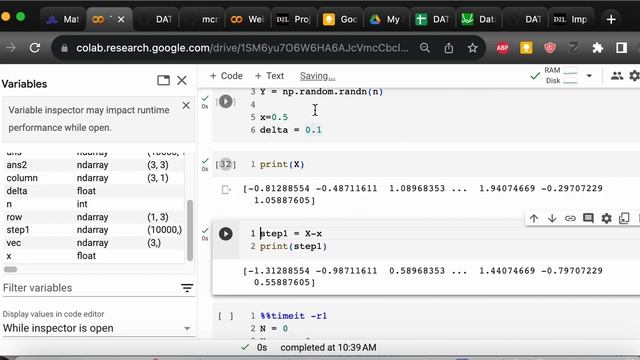Run the empty %%timeit cell bracket

[x=226, y=316]
